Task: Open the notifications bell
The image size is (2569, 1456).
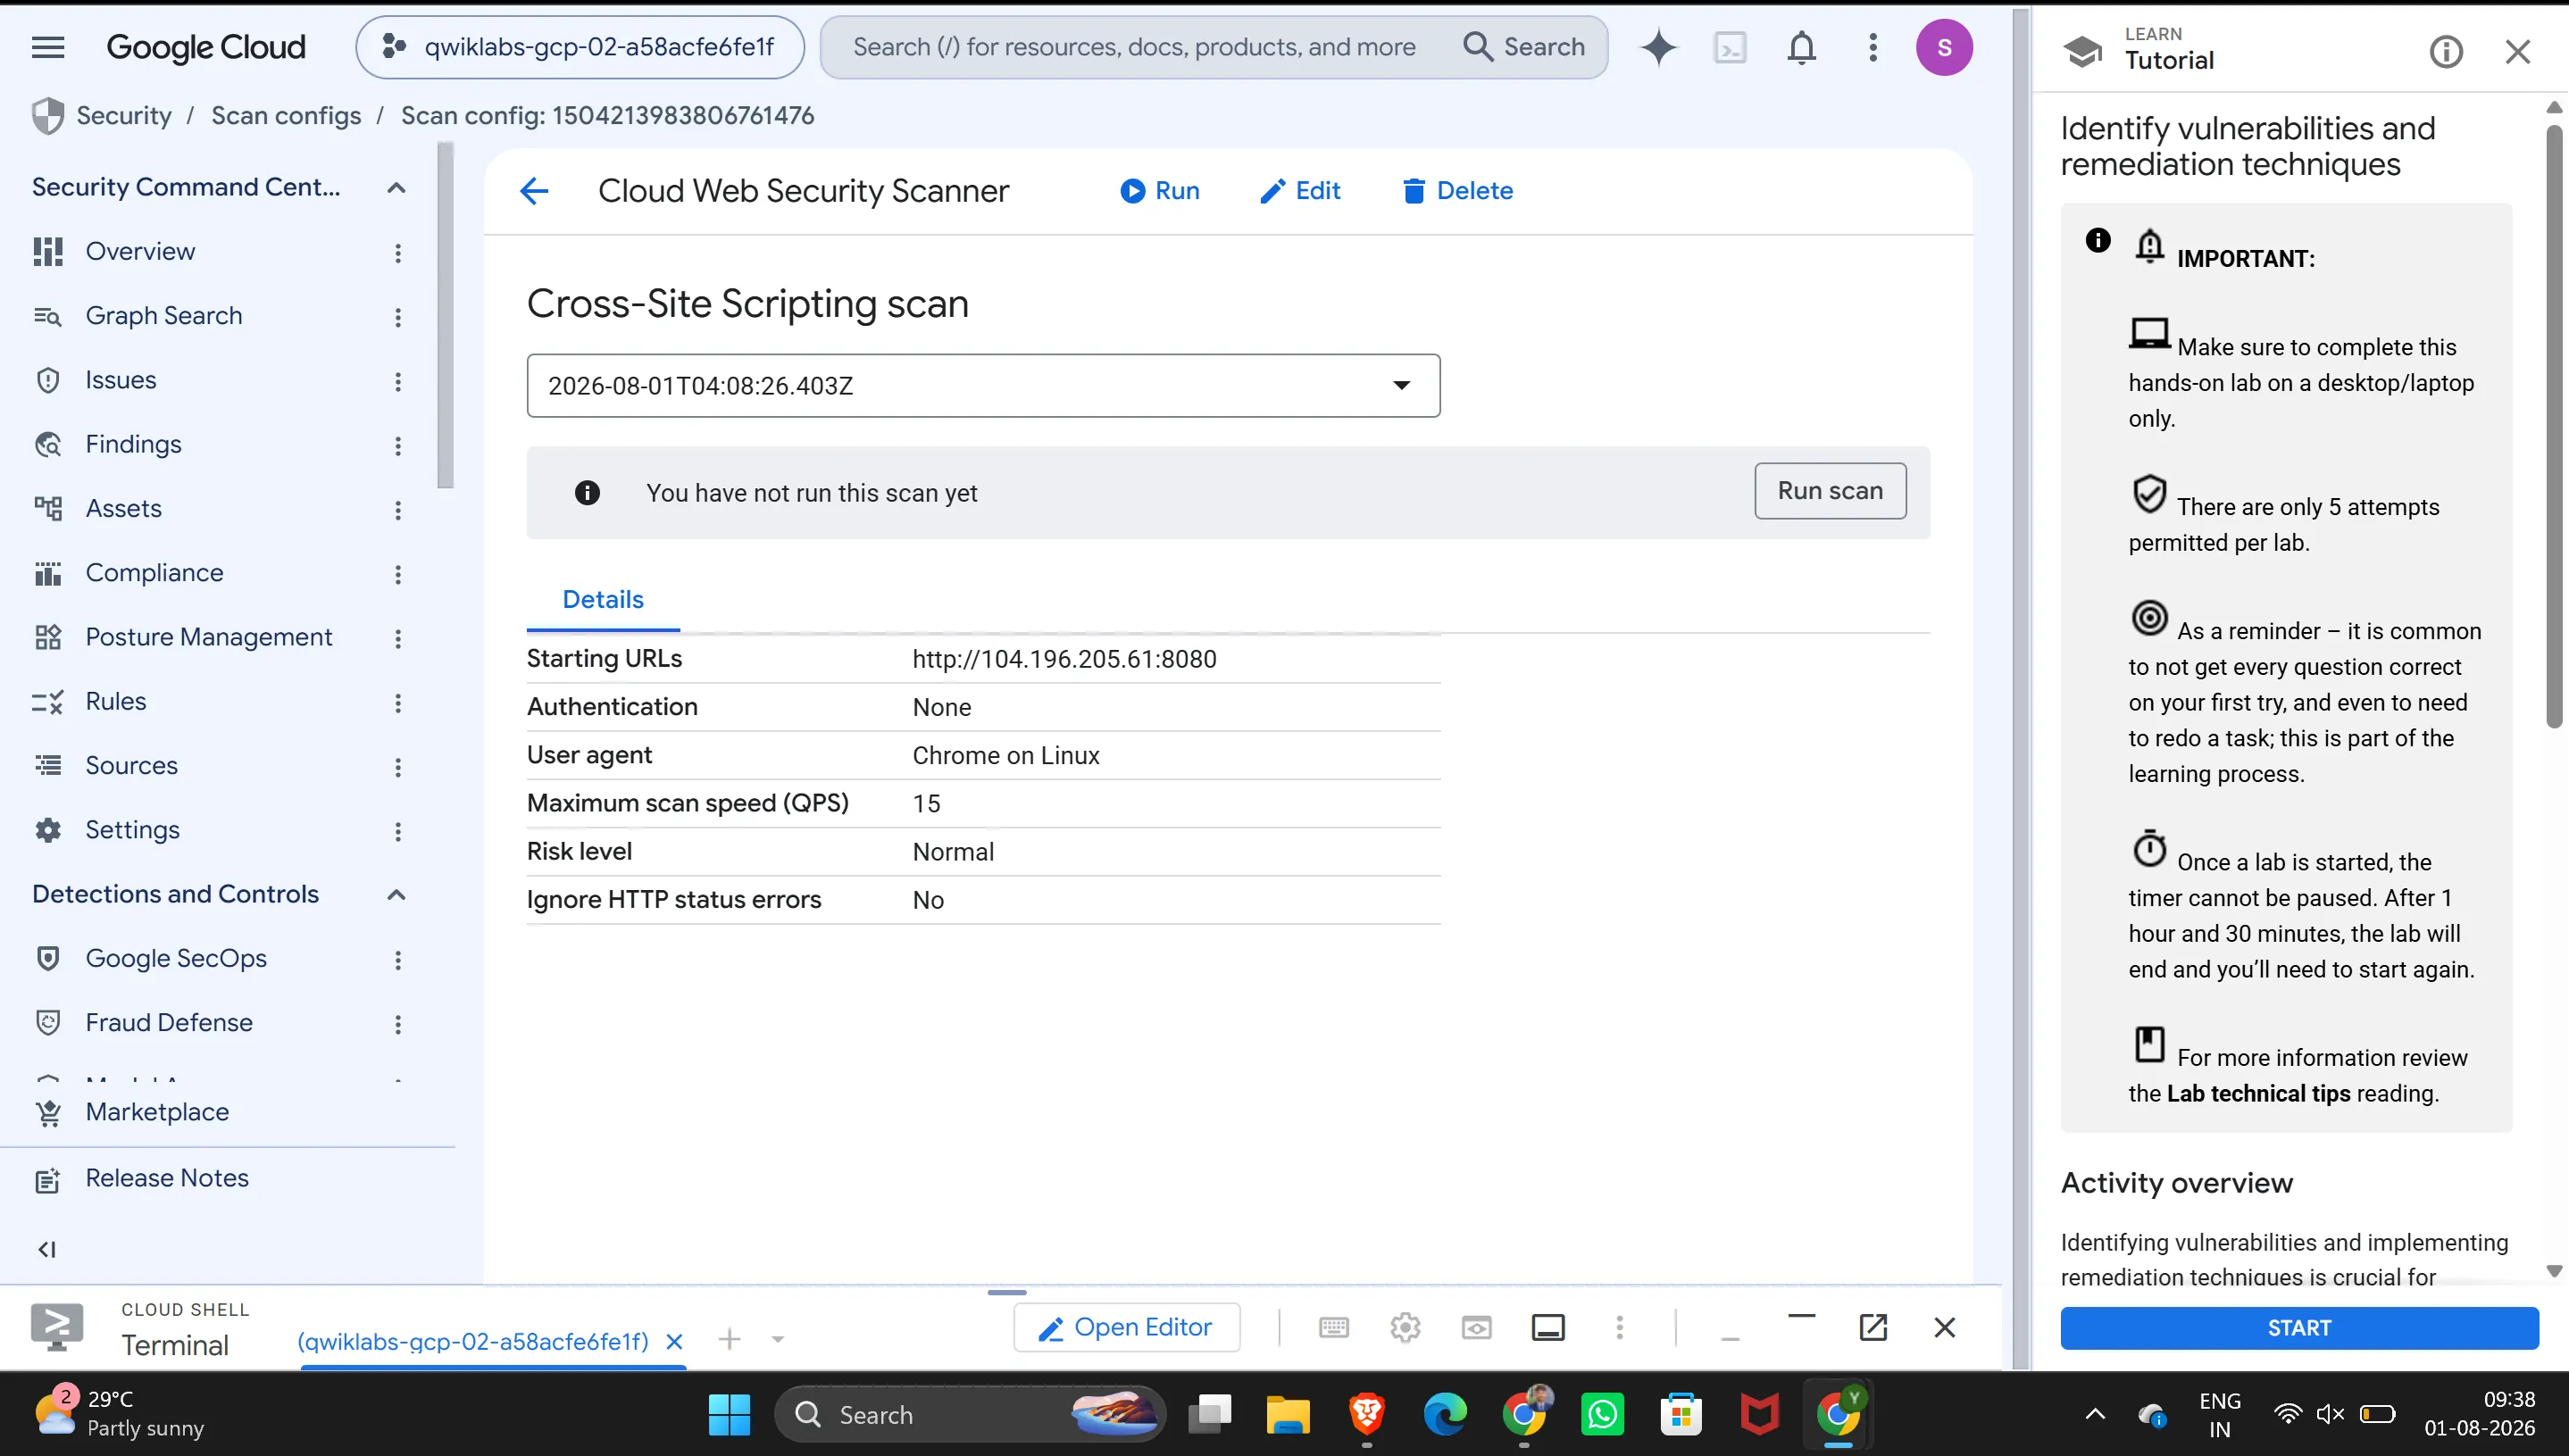Action: [x=1801, y=47]
